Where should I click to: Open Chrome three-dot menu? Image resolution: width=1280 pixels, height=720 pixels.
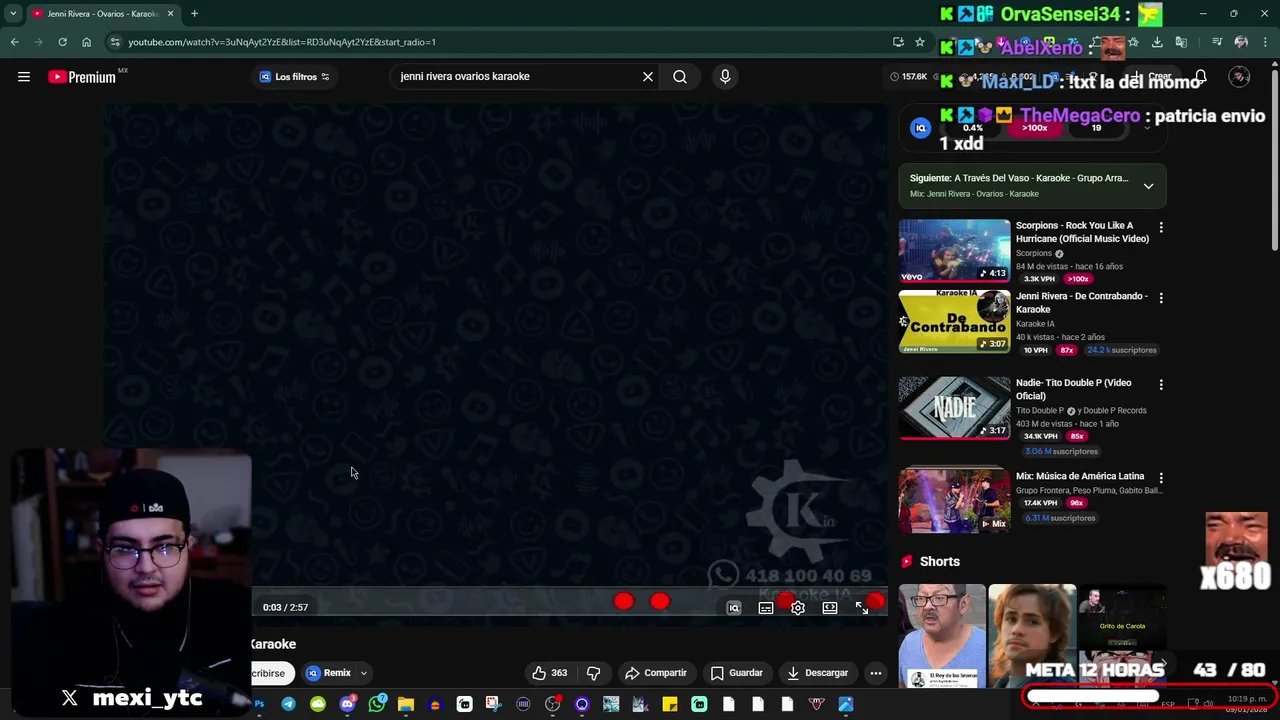1265,42
